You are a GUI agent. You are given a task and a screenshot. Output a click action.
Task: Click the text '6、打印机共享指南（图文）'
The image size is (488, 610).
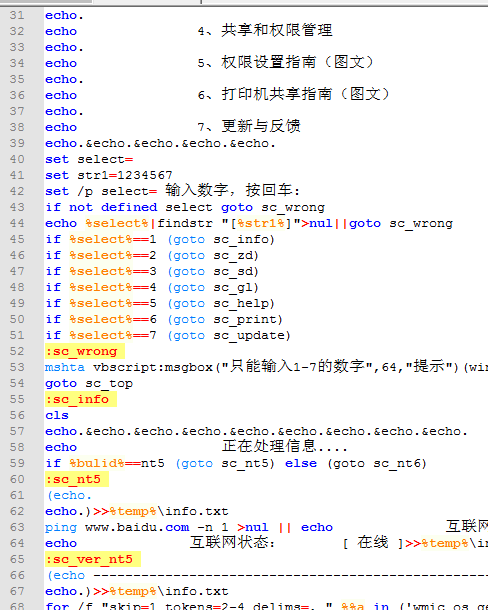coord(294,95)
